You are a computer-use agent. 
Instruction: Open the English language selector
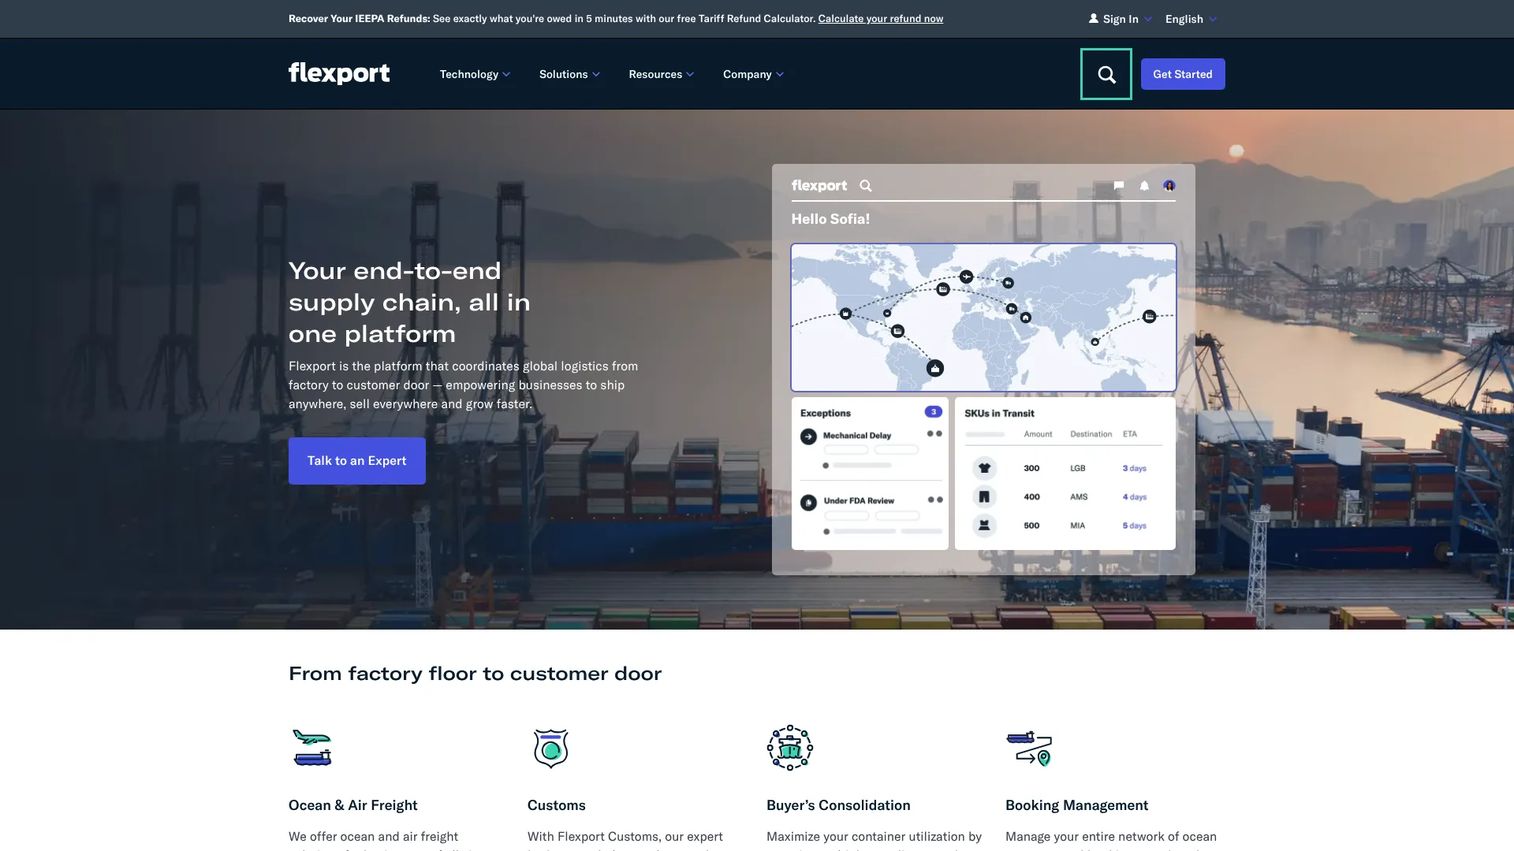(1191, 19)
